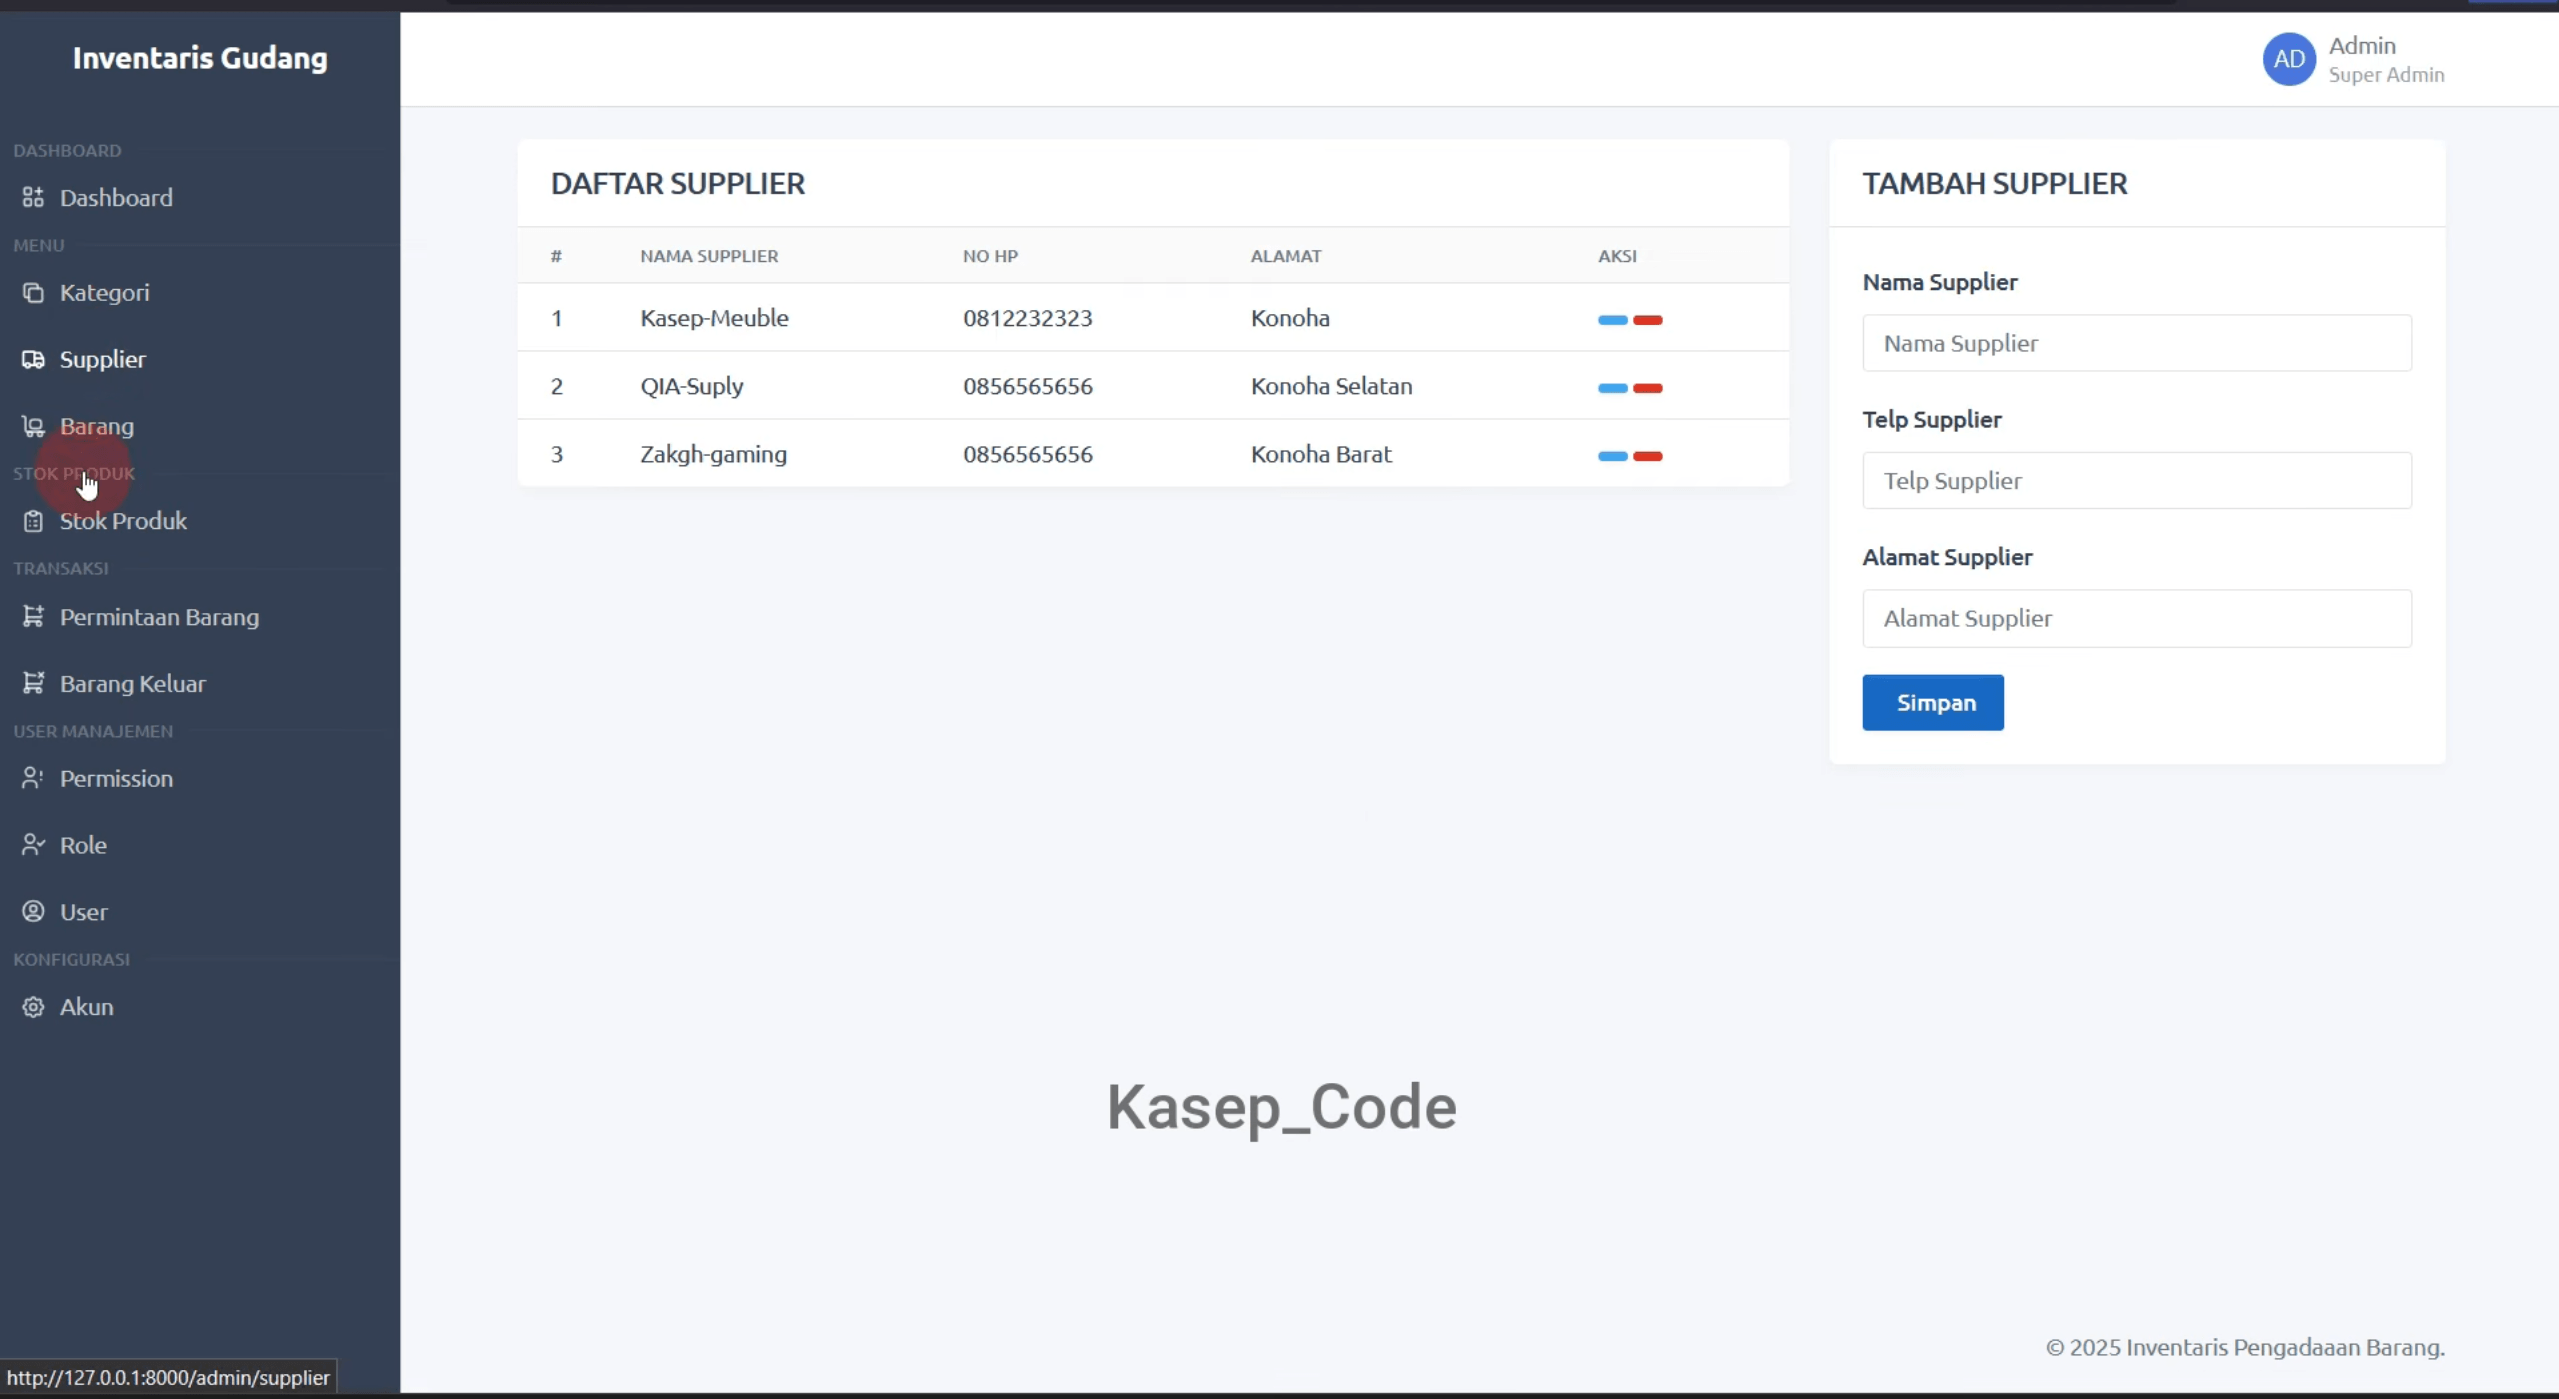Screen dimensions: 2559x1399
Task: Focus the Nama Supplier input field
Action: pos(2136,343)
